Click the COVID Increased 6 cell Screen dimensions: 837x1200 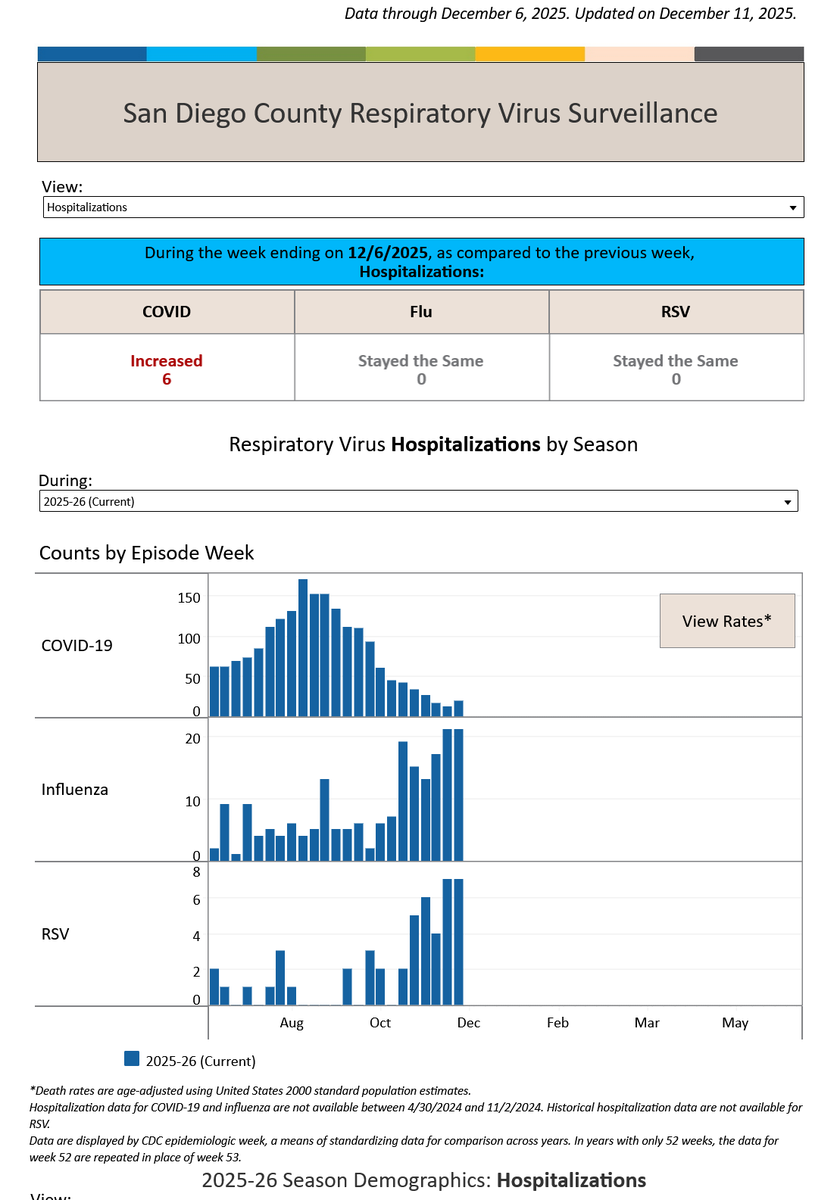click(167, 368)
